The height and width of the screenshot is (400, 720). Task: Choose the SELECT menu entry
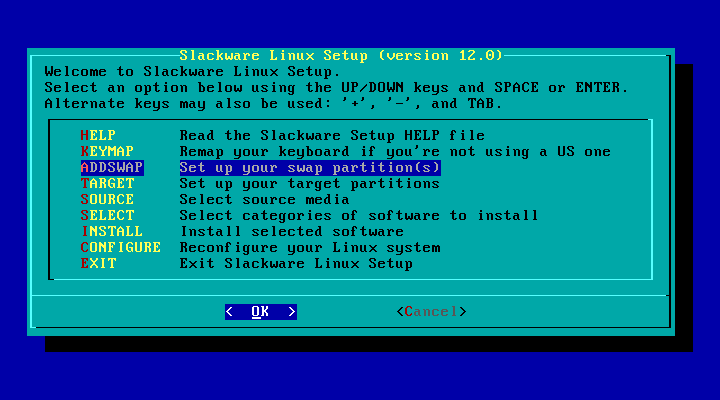pyautogui.click(x=106, y=216)
